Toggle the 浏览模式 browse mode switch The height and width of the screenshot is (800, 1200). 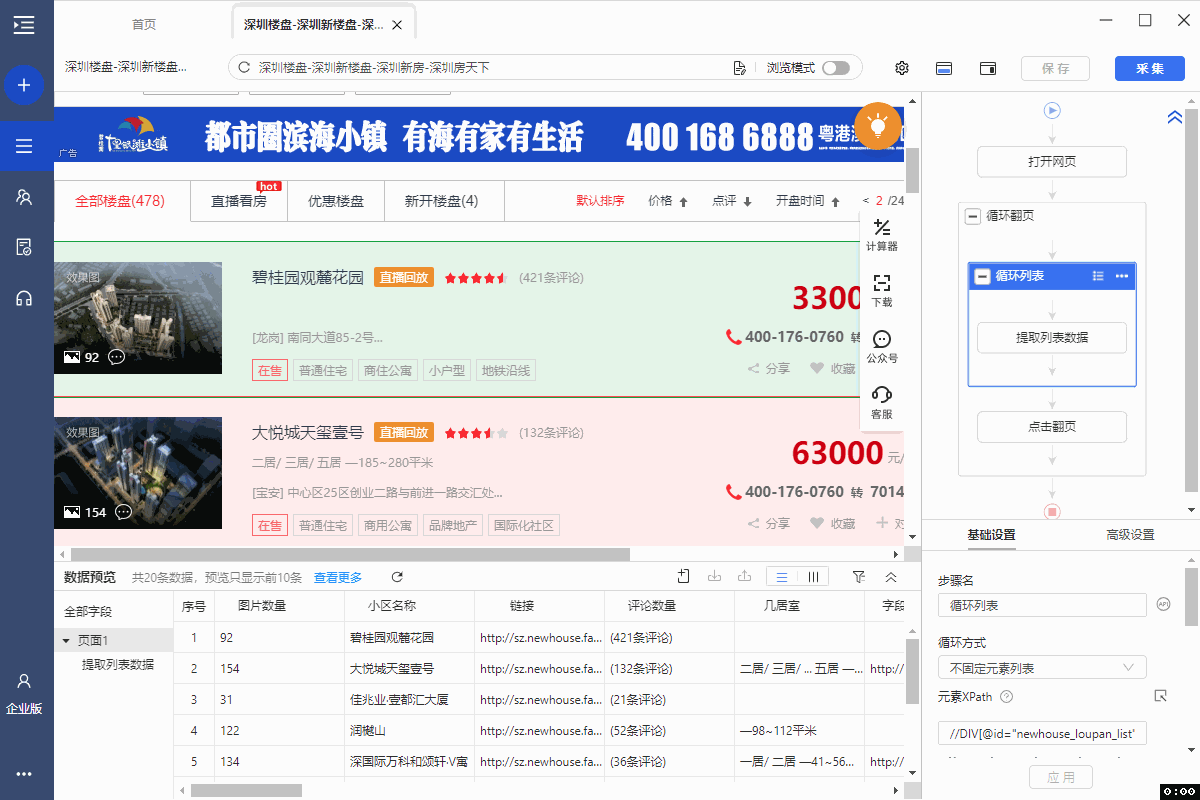pos(836,68)
